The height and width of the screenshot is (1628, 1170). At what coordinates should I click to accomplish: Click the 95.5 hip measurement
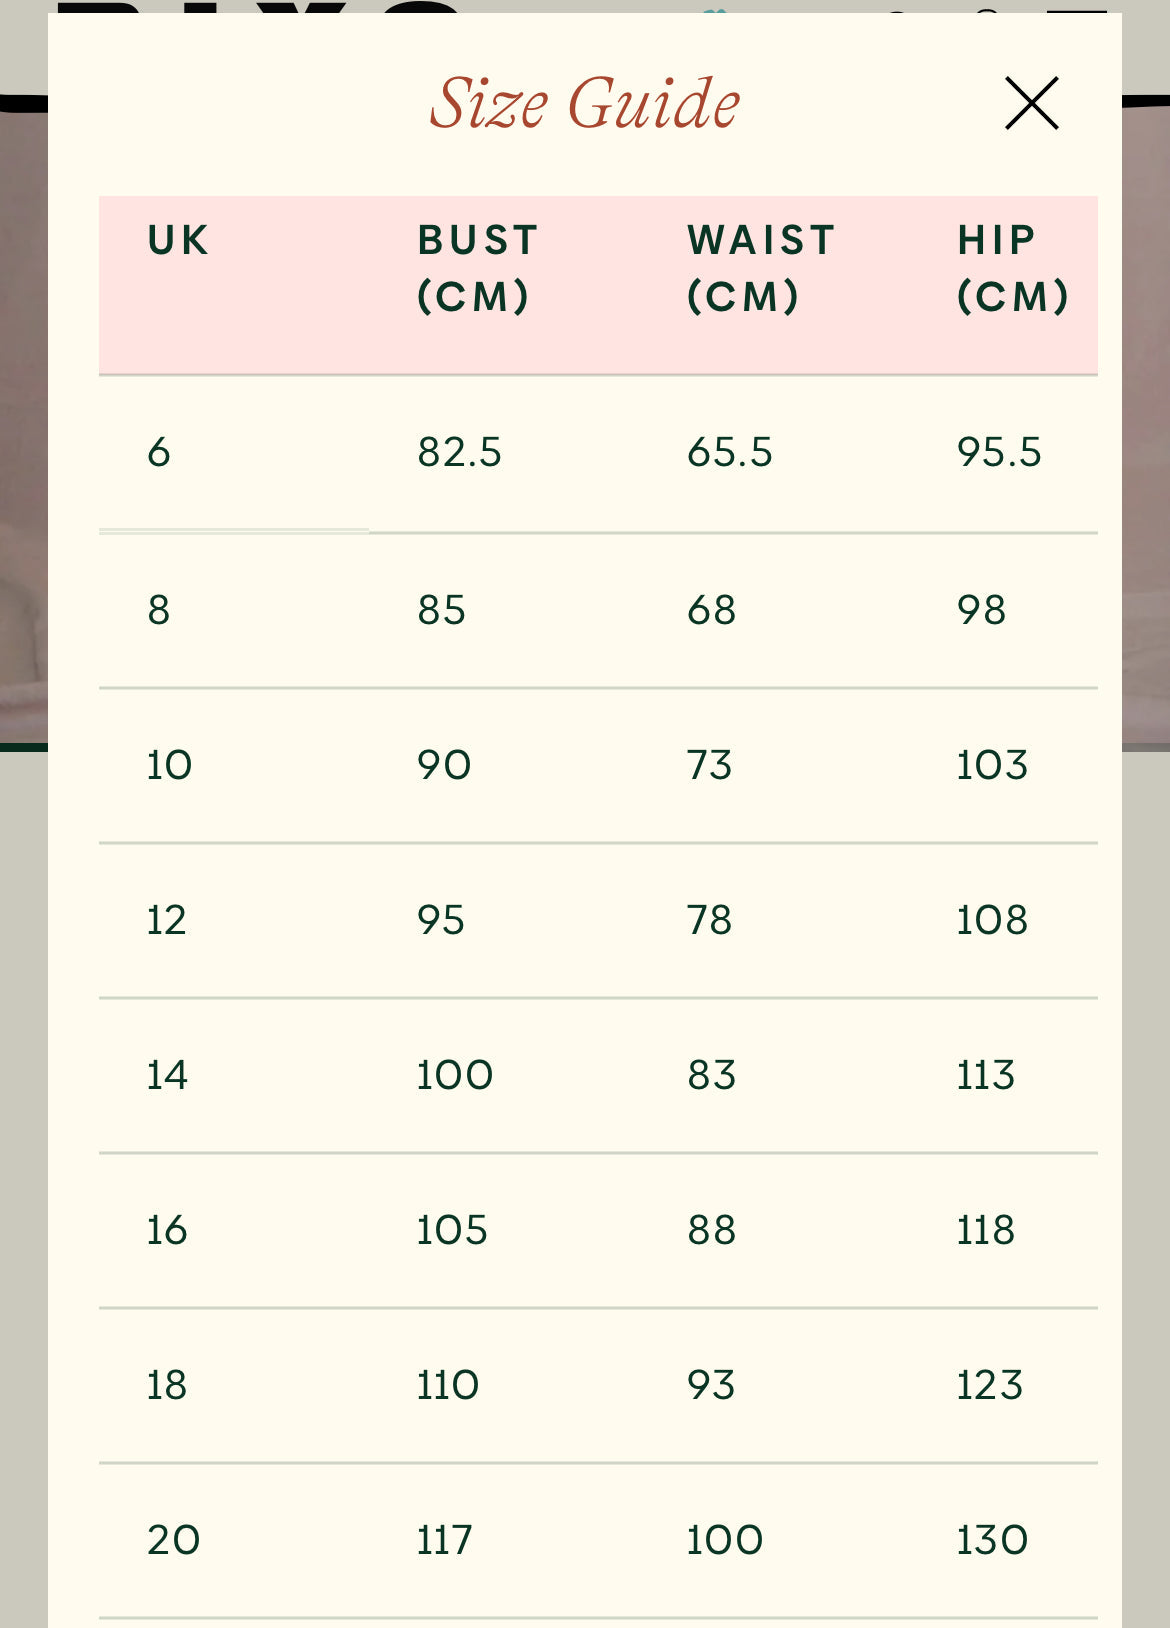(x=999, y=453)
